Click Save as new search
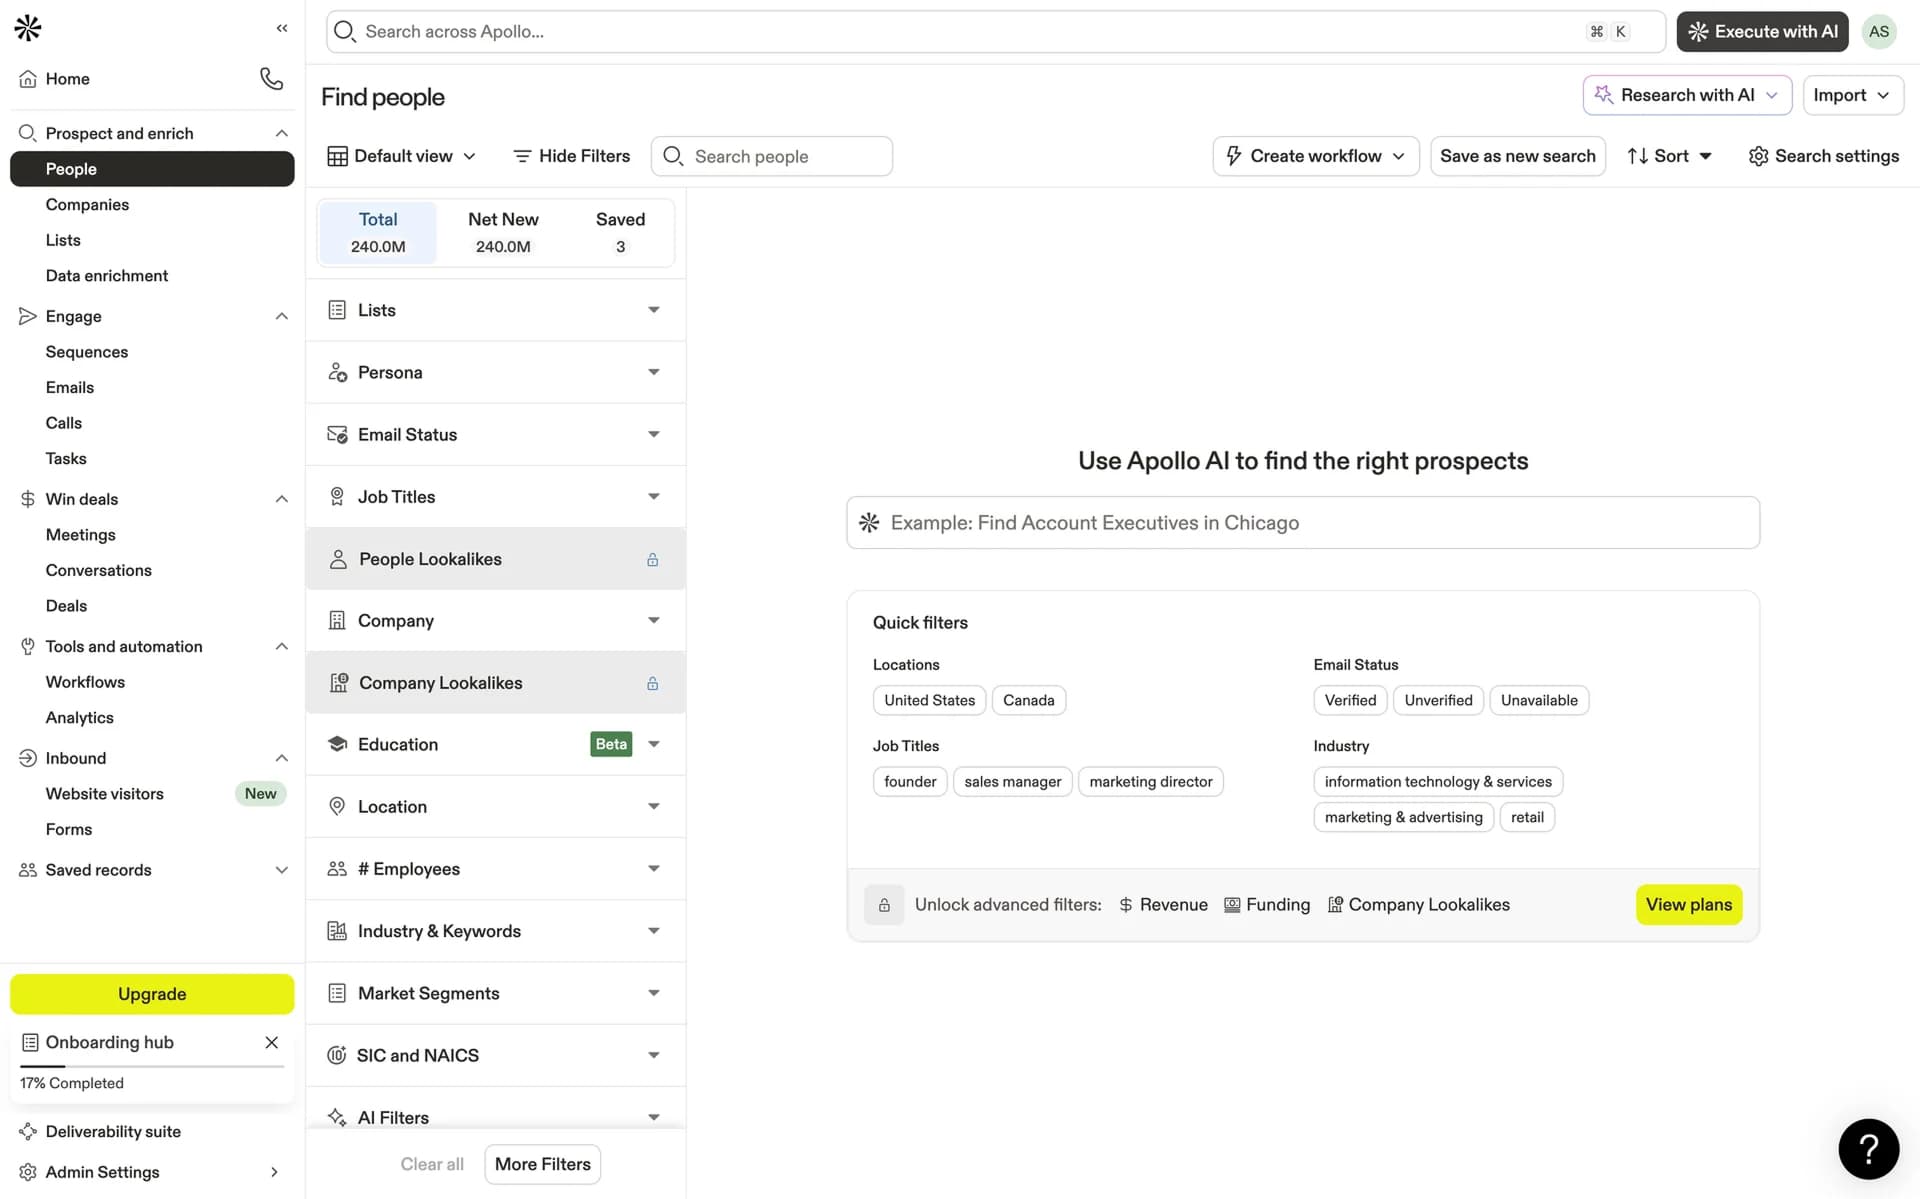The image size is (1920, 1199). point(1517,156)
